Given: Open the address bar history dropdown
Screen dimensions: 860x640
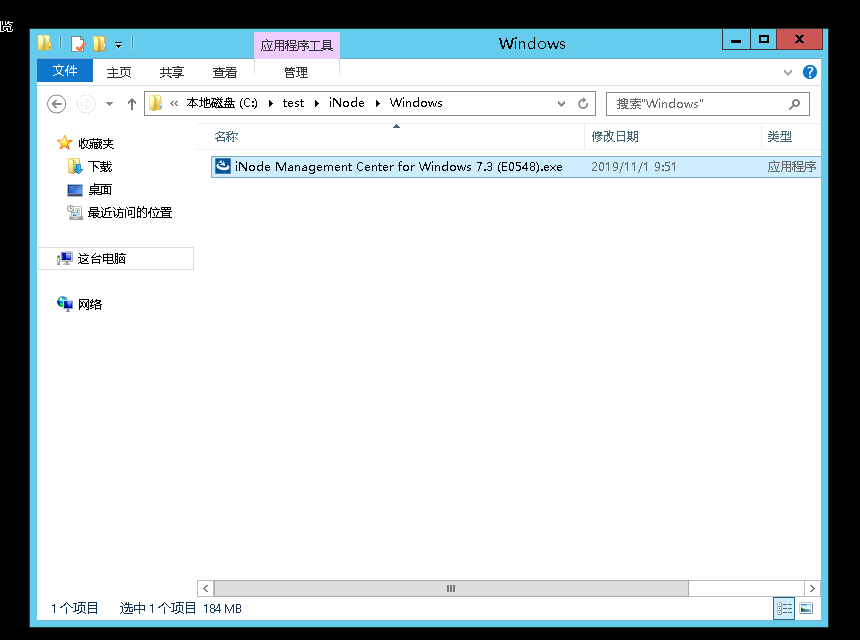Looking at the screenshot, I should [561, 104].
